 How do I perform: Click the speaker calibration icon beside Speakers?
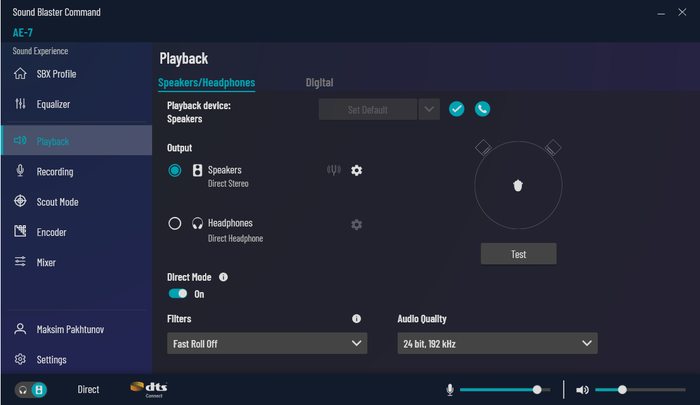(x=333, y=170)
